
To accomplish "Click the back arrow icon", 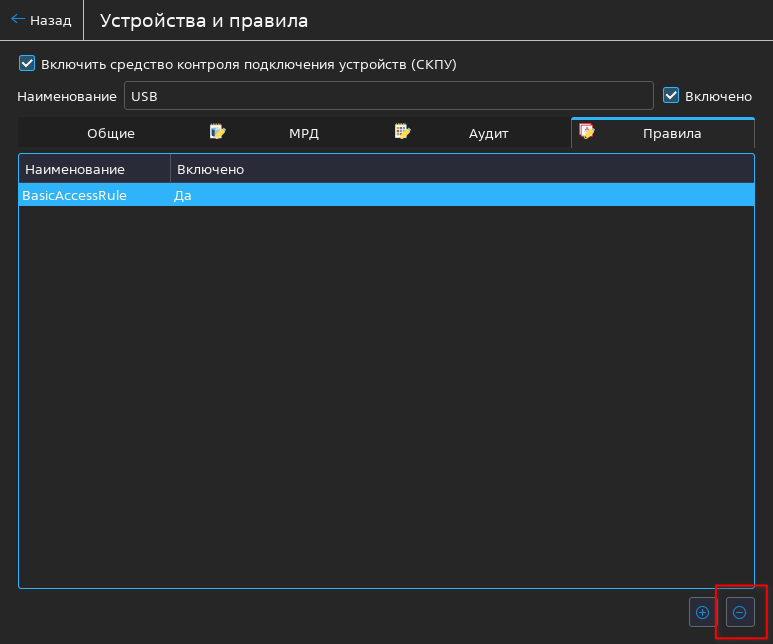I will click(x=17, y=20).
